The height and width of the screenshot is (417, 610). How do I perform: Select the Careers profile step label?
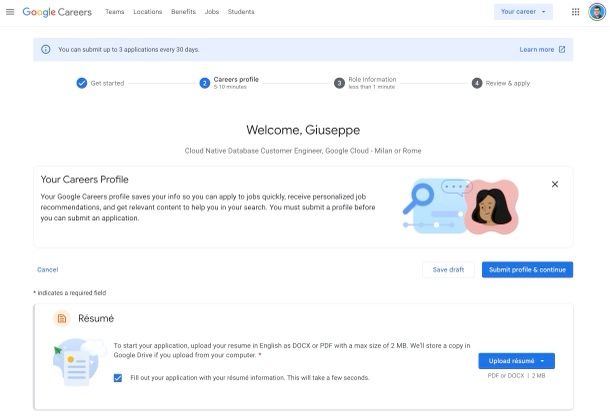(236, 79)
